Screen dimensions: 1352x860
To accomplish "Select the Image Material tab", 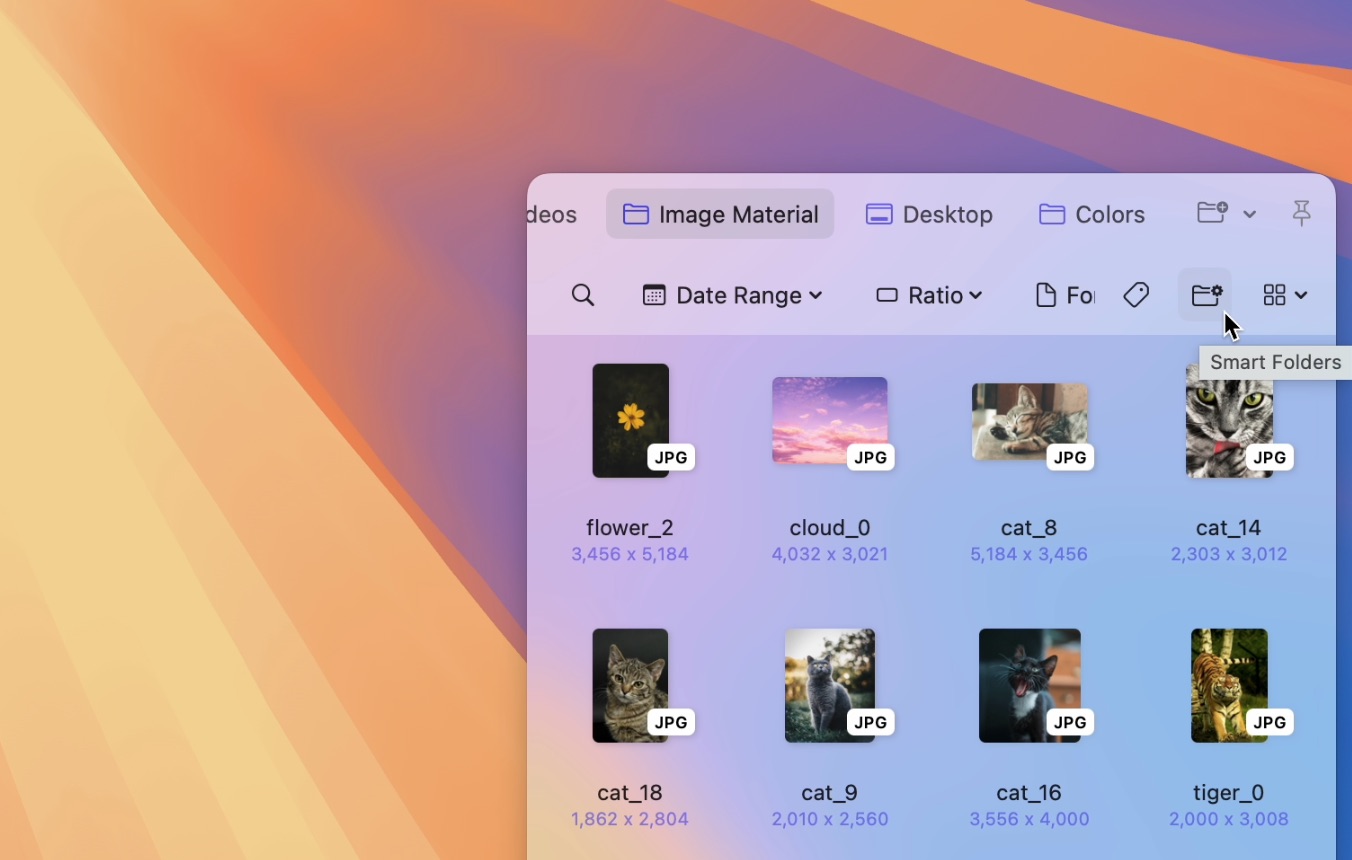I will click(x=719, y=213).
